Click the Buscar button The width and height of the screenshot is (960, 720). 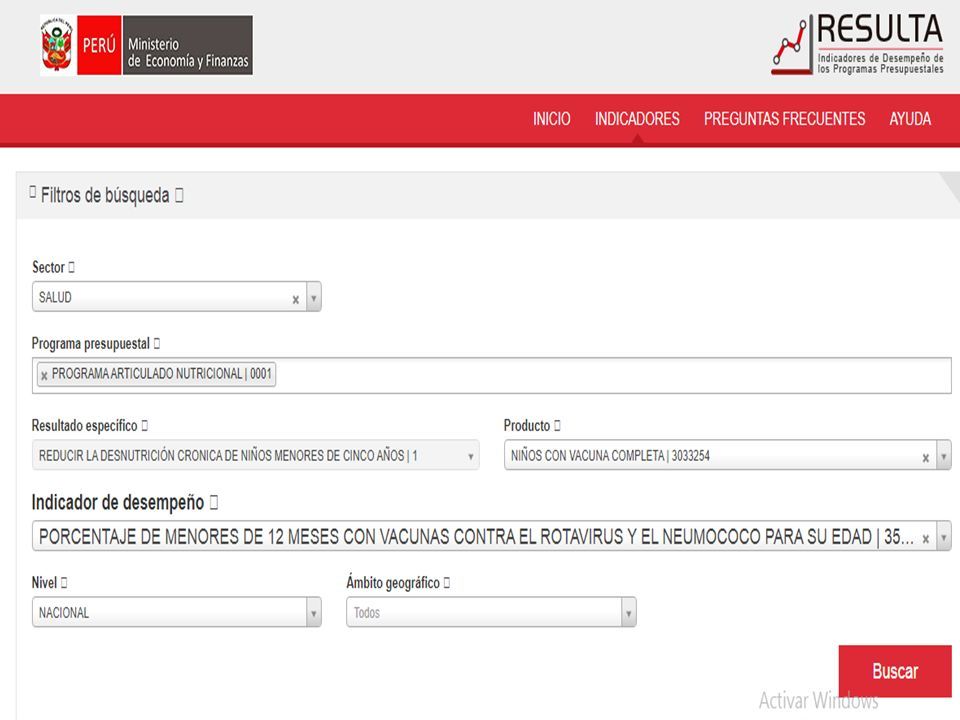(894, 671)
